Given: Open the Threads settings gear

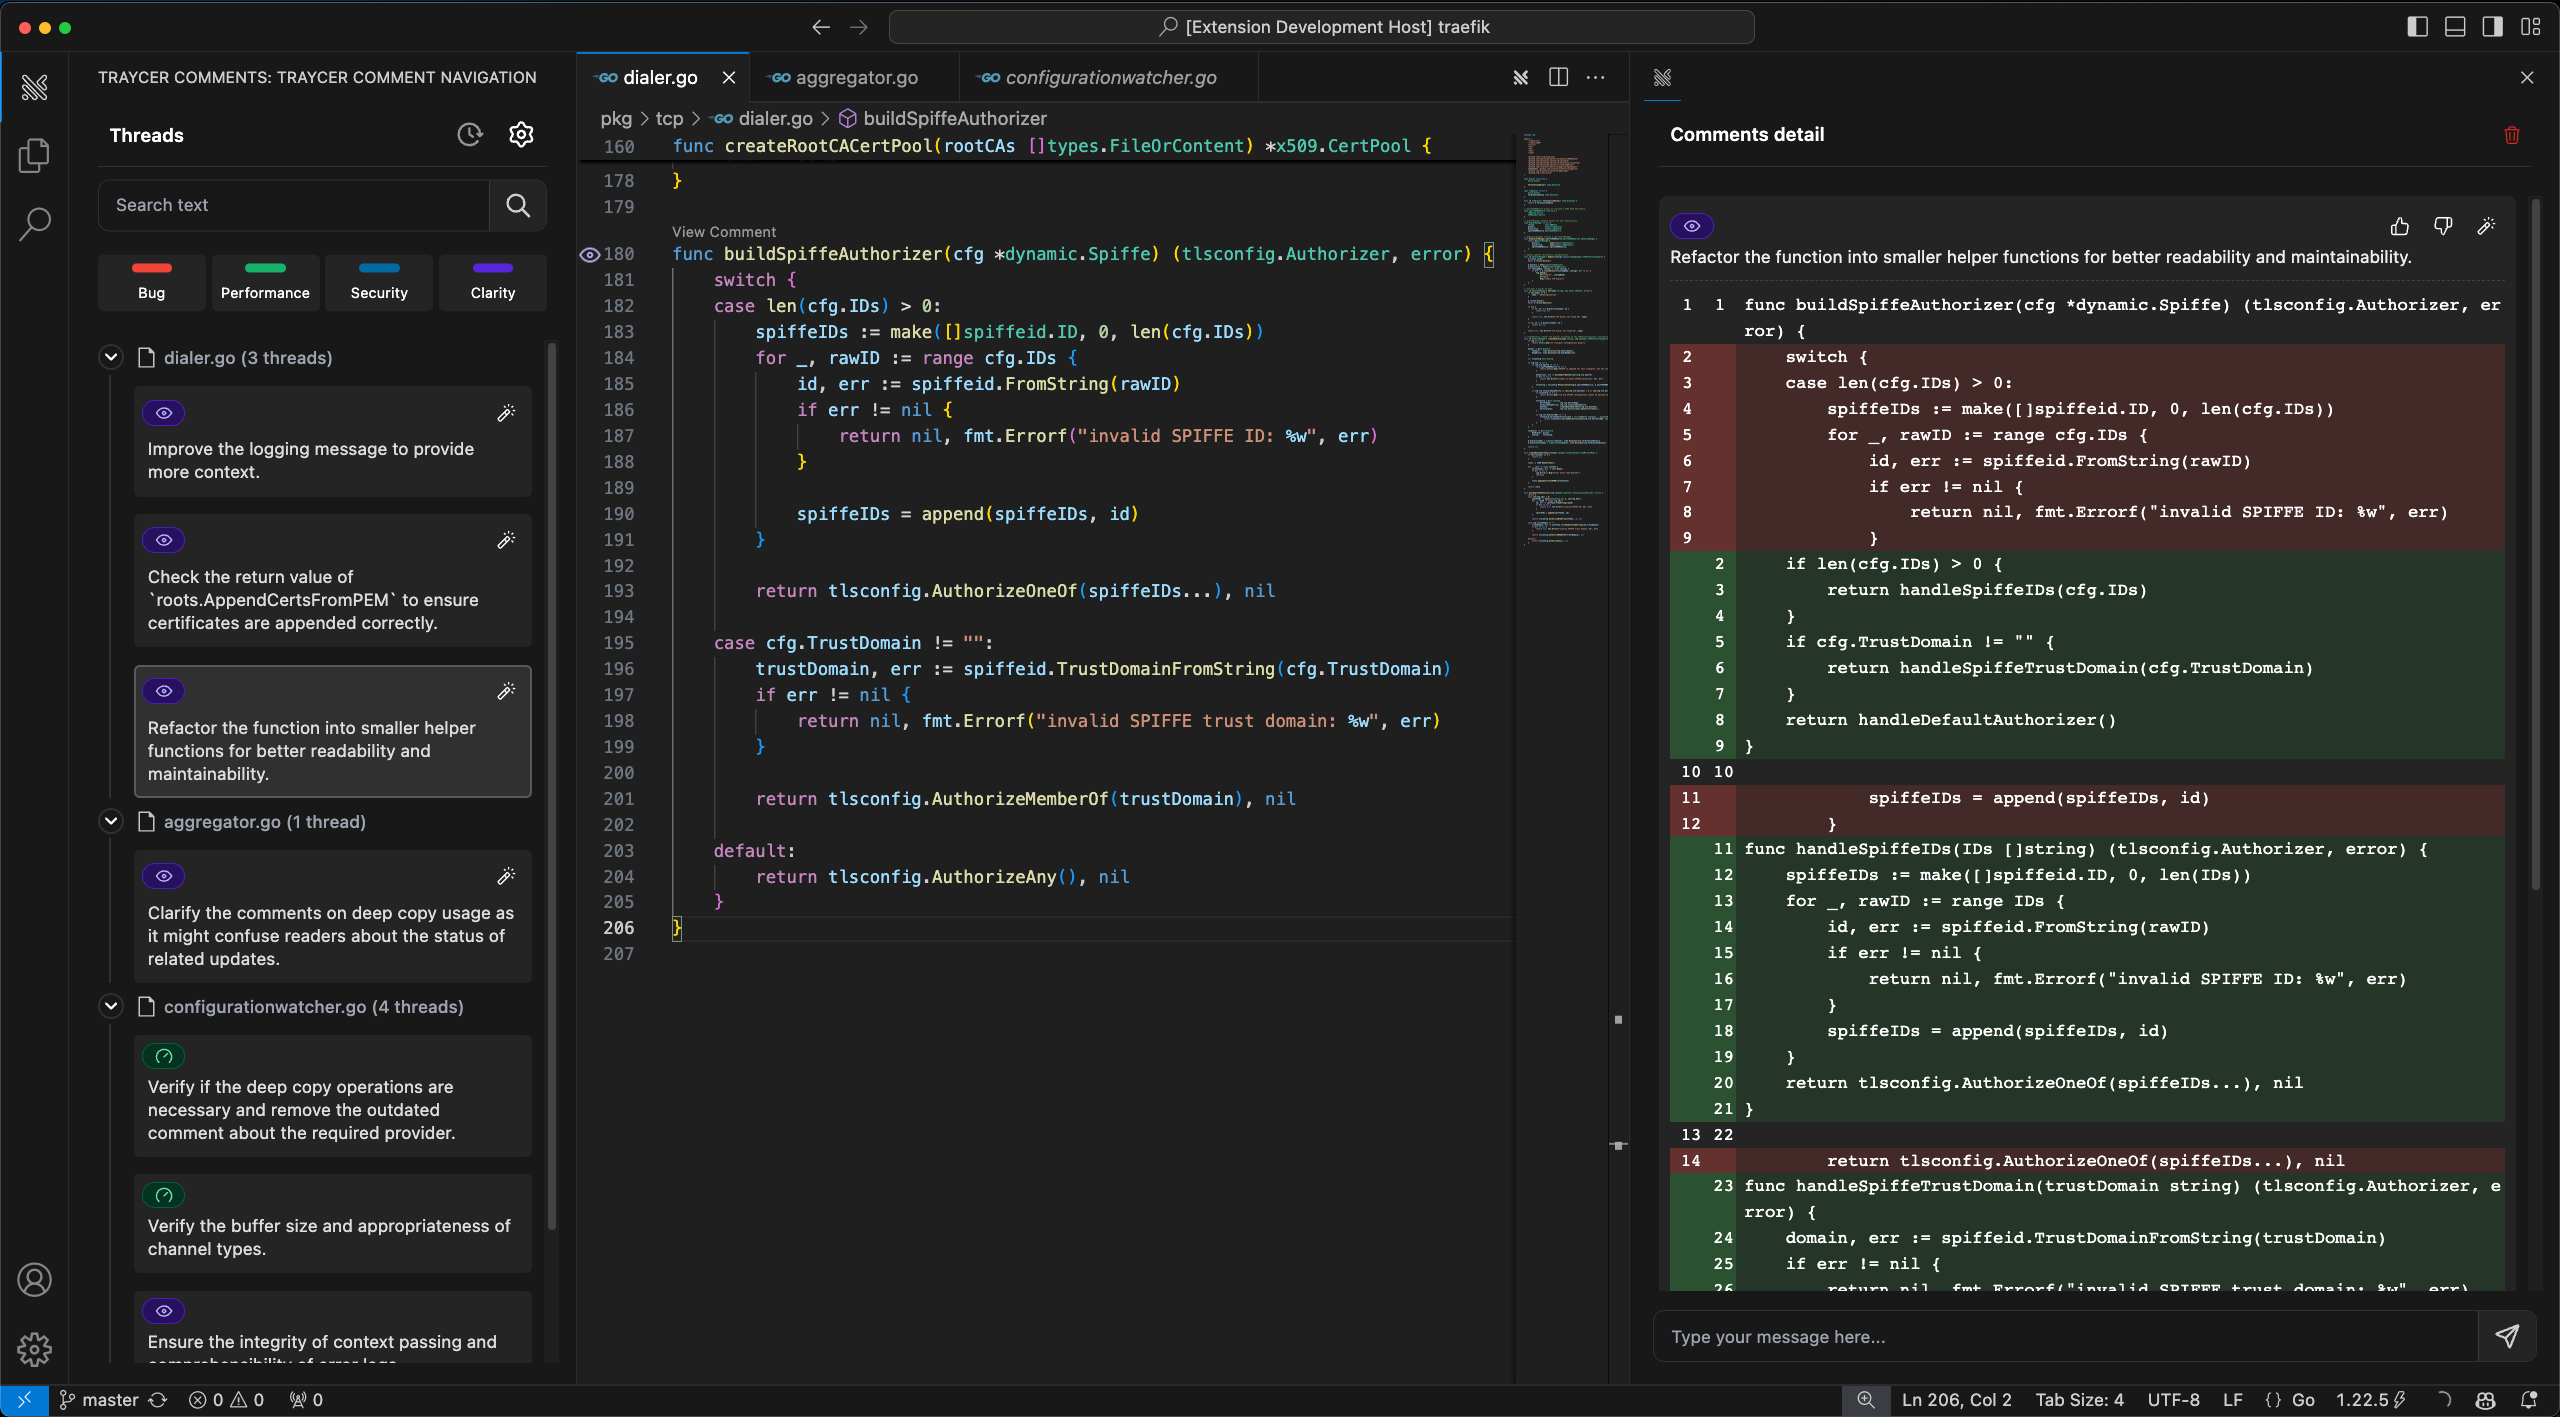Looking at the screenshot, I should click(x=521, y=134).
